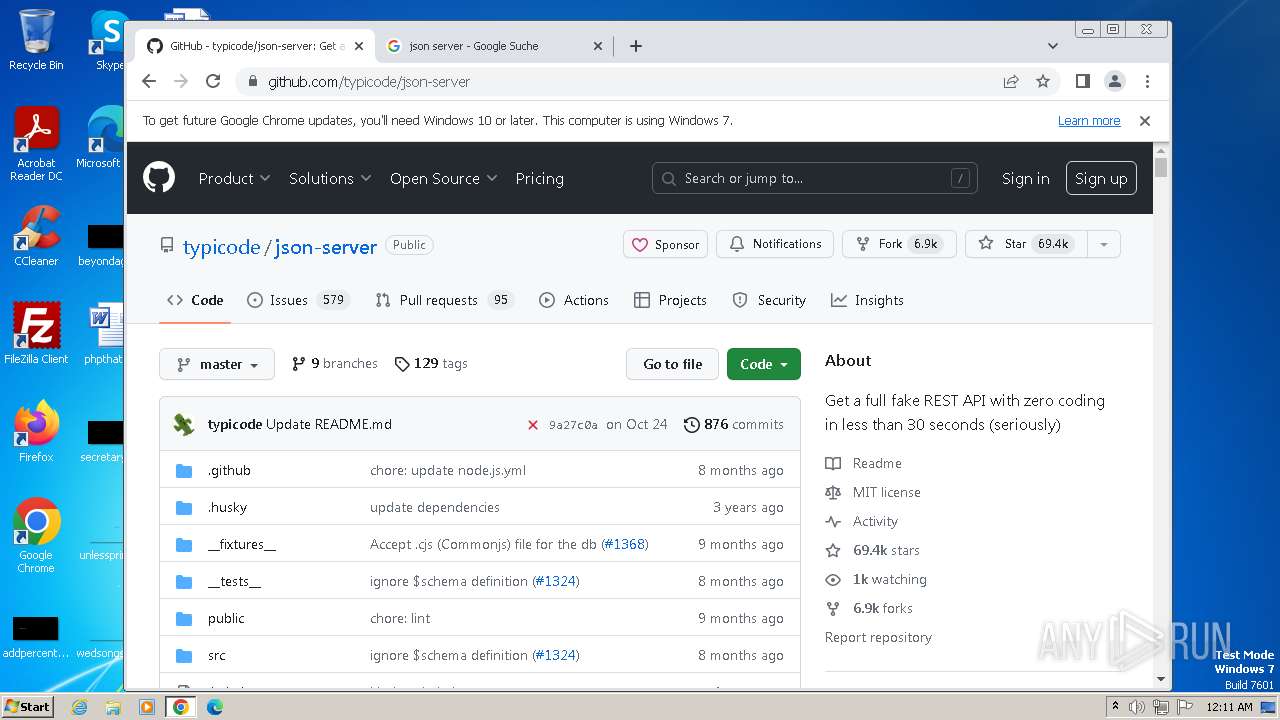Switch to the Issues tab

click(298, 300)
